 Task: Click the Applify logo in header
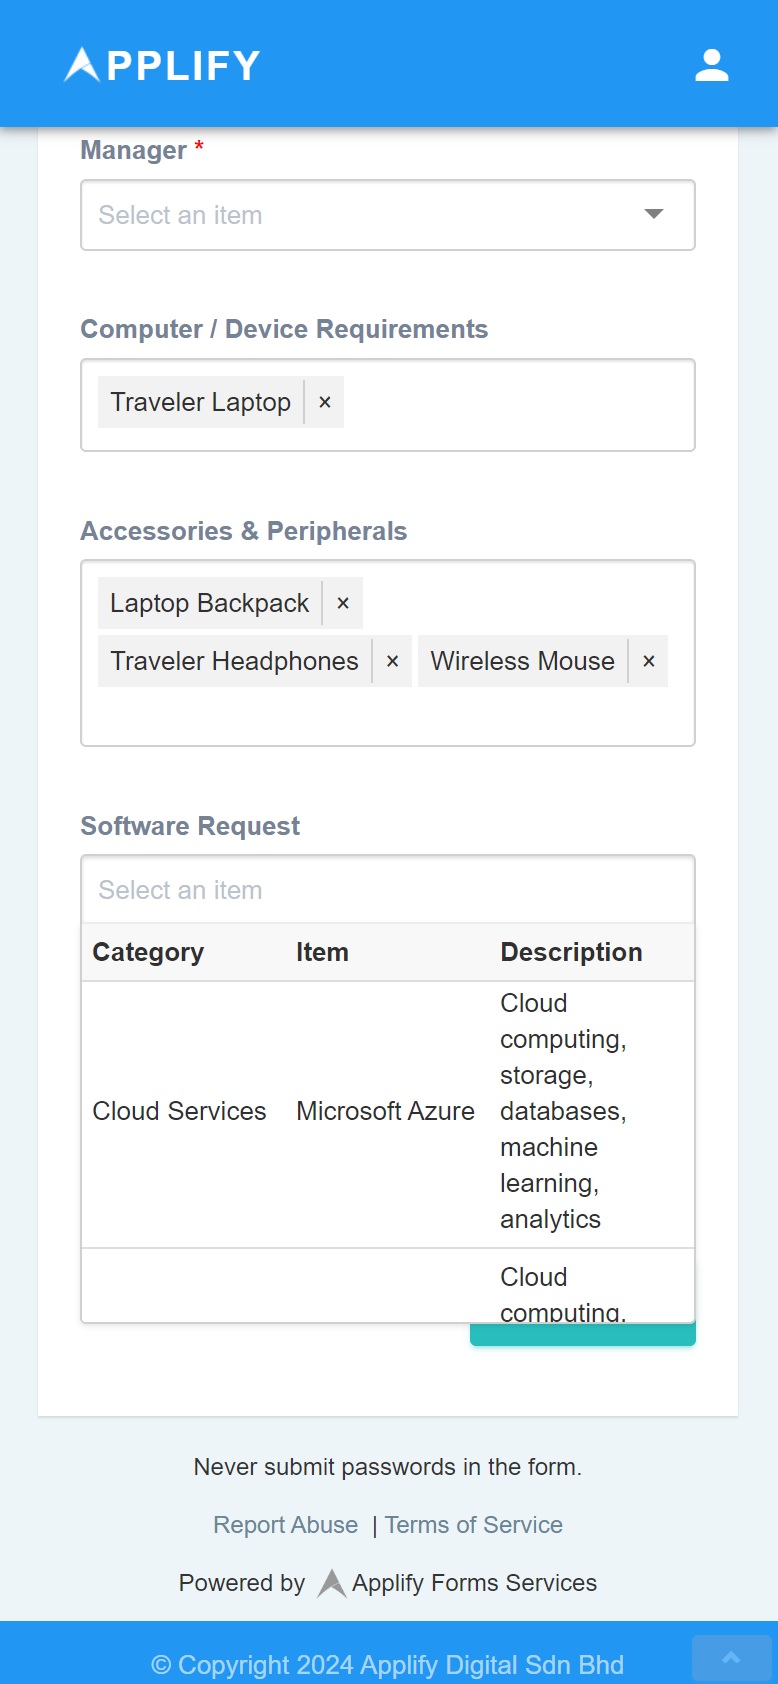coord(162,65)
